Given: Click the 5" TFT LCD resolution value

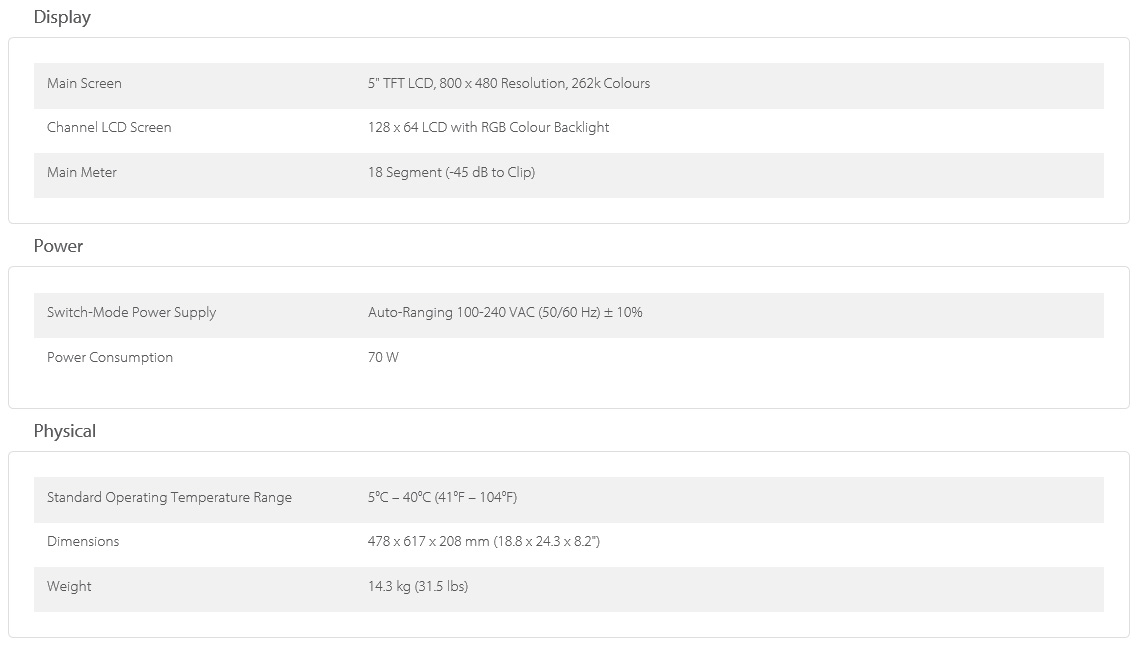Looking at the screenshot, I should click(508, 84).
